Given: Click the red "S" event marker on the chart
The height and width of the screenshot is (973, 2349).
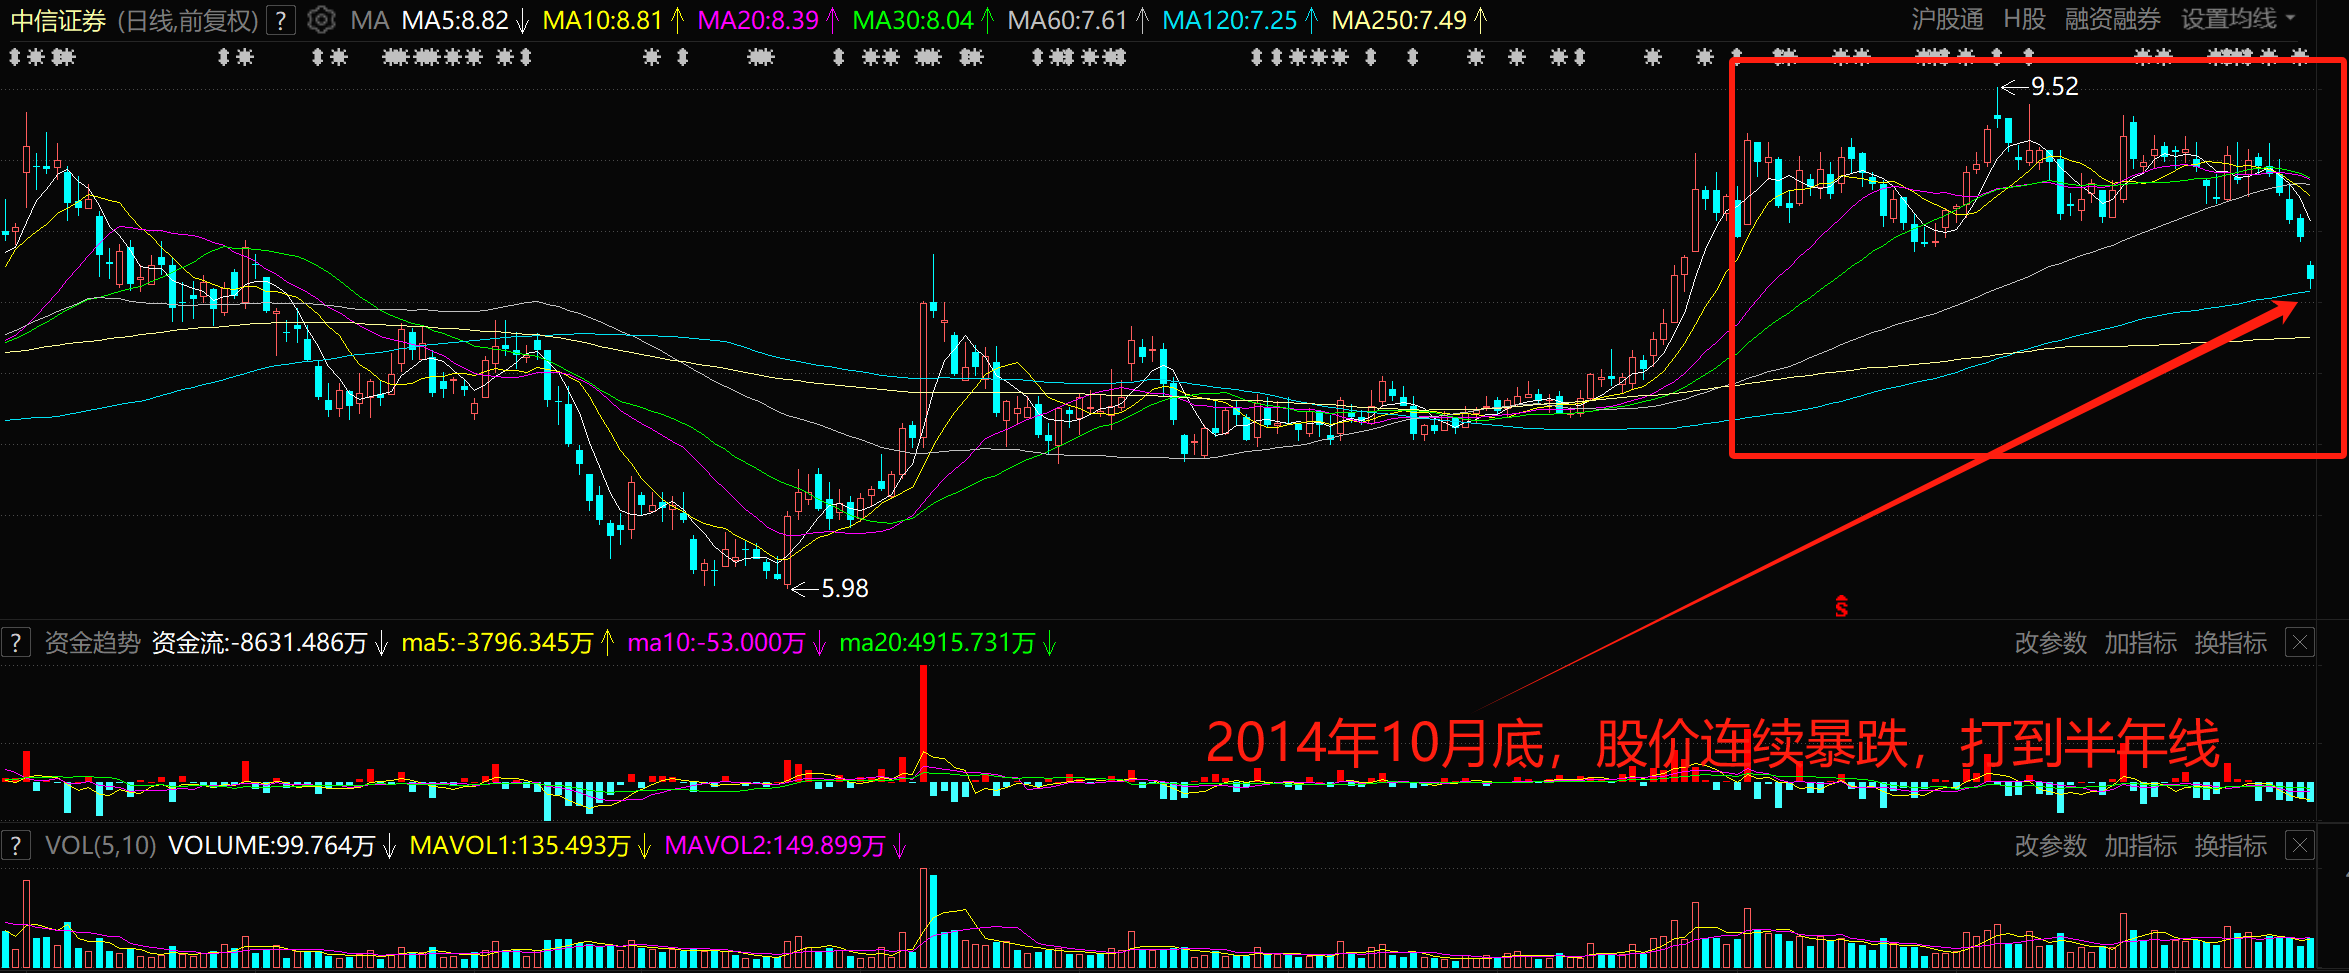Looking at the screenshot, I should pyautogui.click(x=1840, y=605).
